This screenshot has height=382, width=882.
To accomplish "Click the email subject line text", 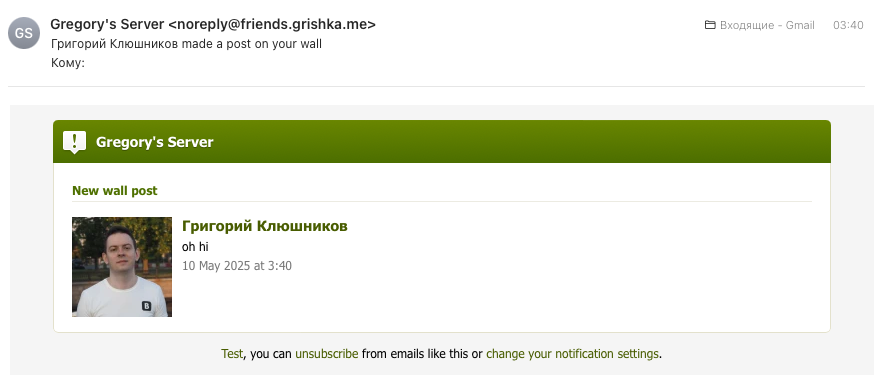I will pos(186,43).
